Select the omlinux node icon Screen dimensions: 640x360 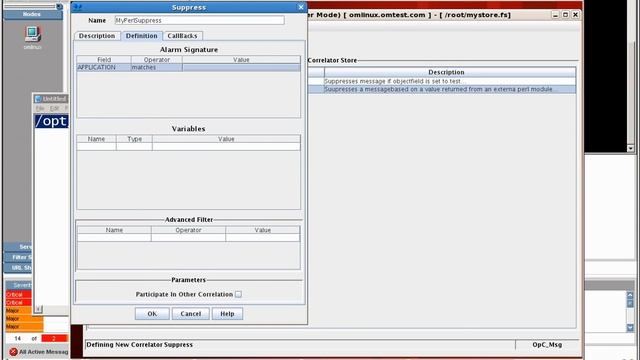(32, 34)
